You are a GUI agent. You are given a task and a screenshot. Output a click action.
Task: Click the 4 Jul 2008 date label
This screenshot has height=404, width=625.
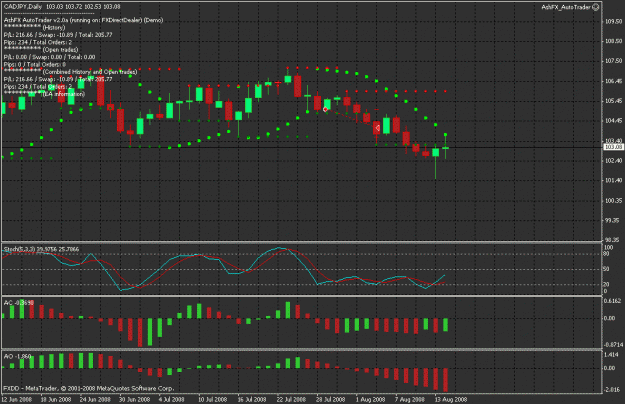click(x=171, y=399)
